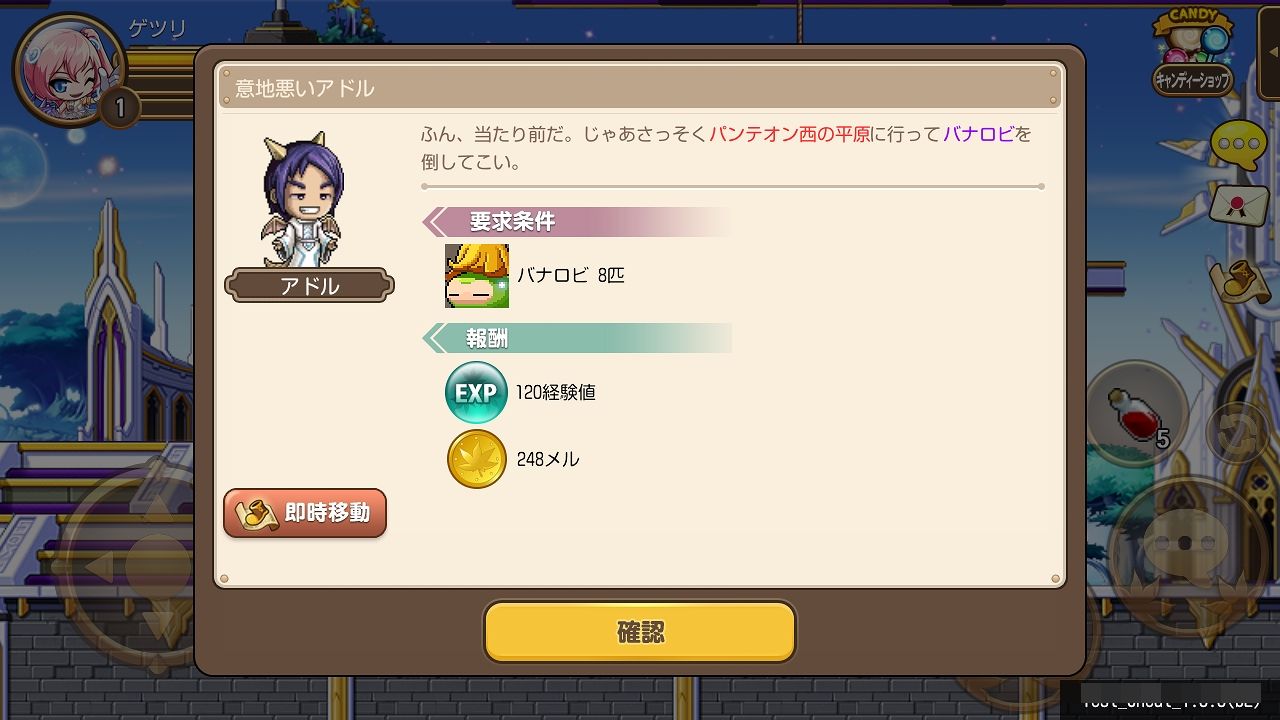Tap the player character avatar portrait

(66, 70)
